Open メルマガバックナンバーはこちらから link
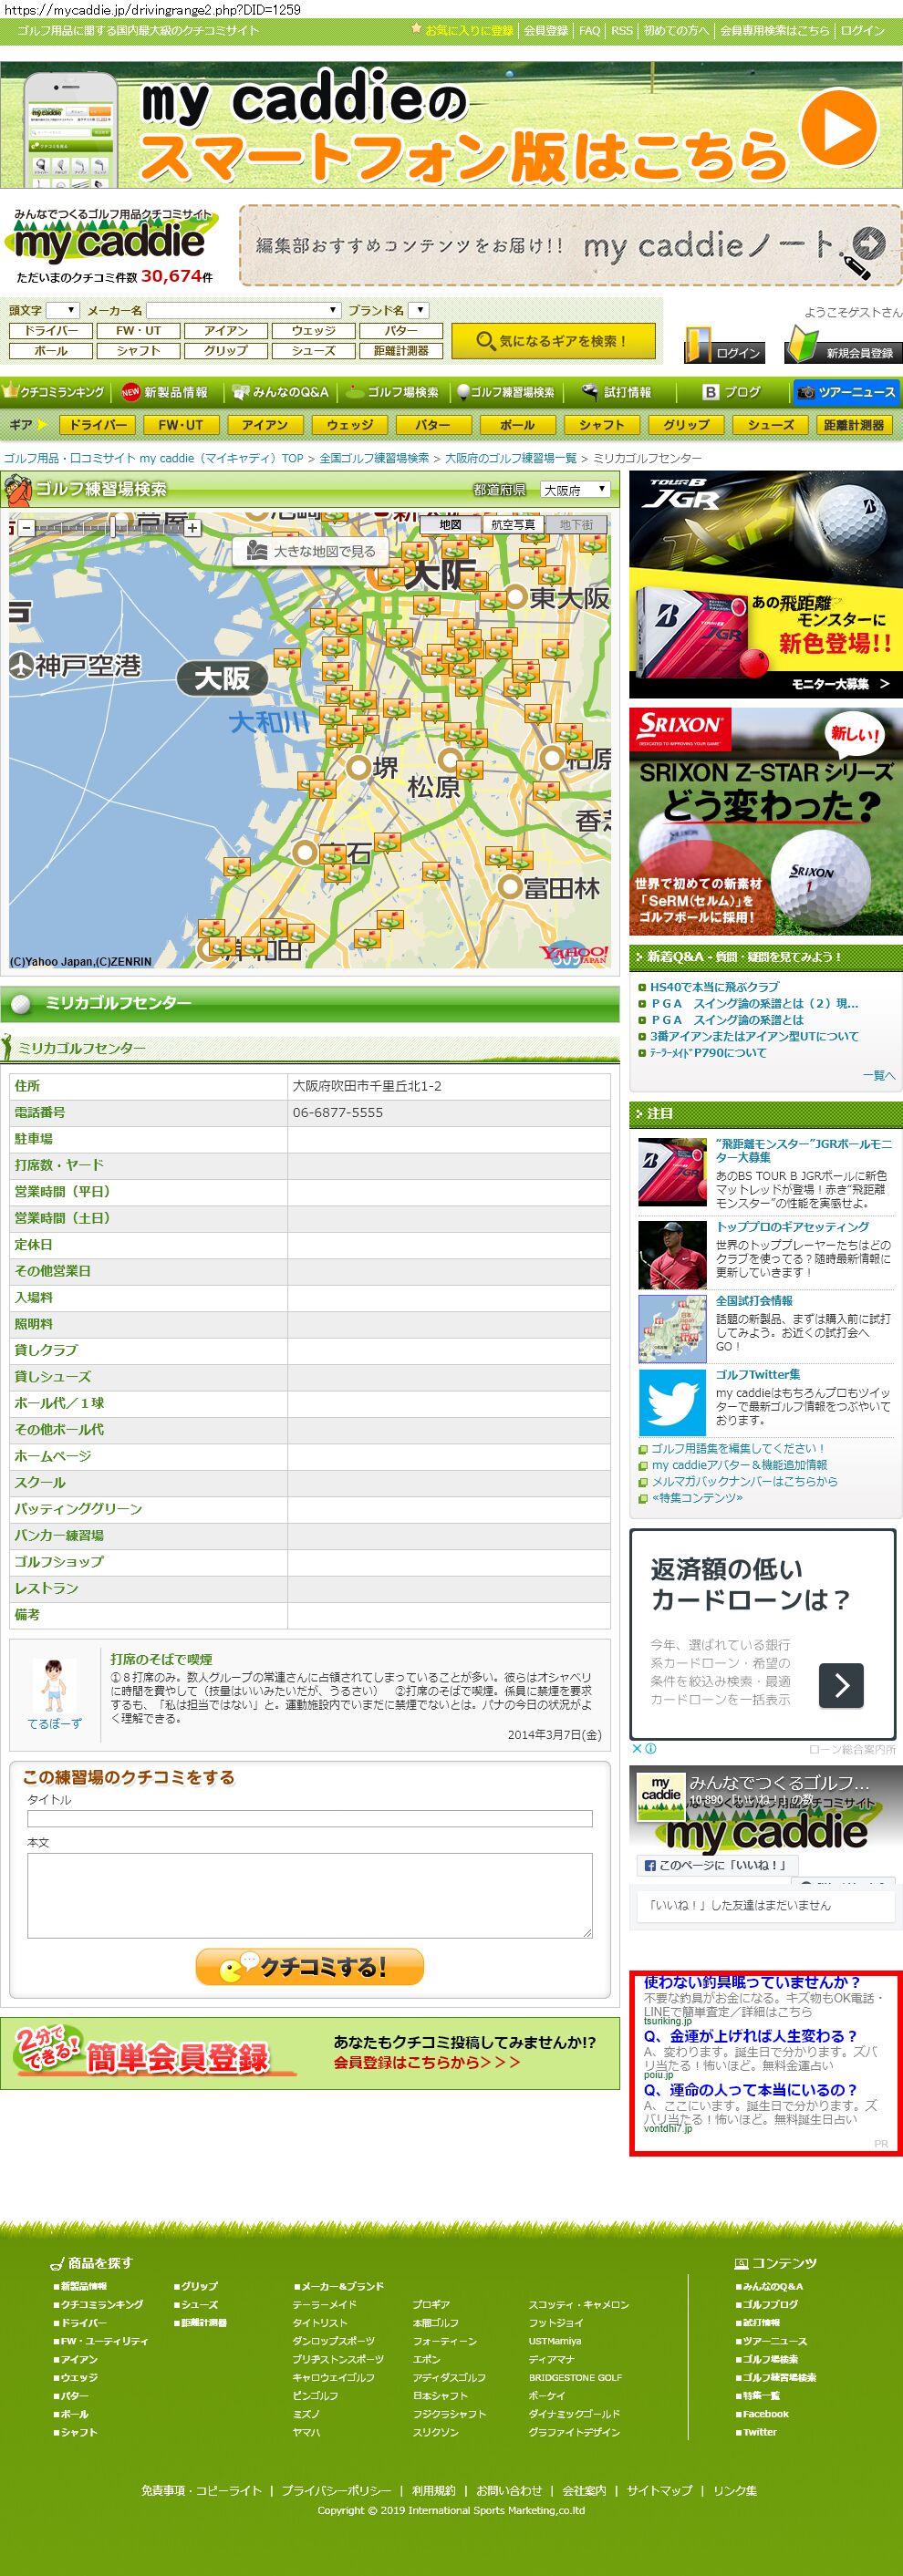This screenshot has height=2576, width=903. 745,1481
